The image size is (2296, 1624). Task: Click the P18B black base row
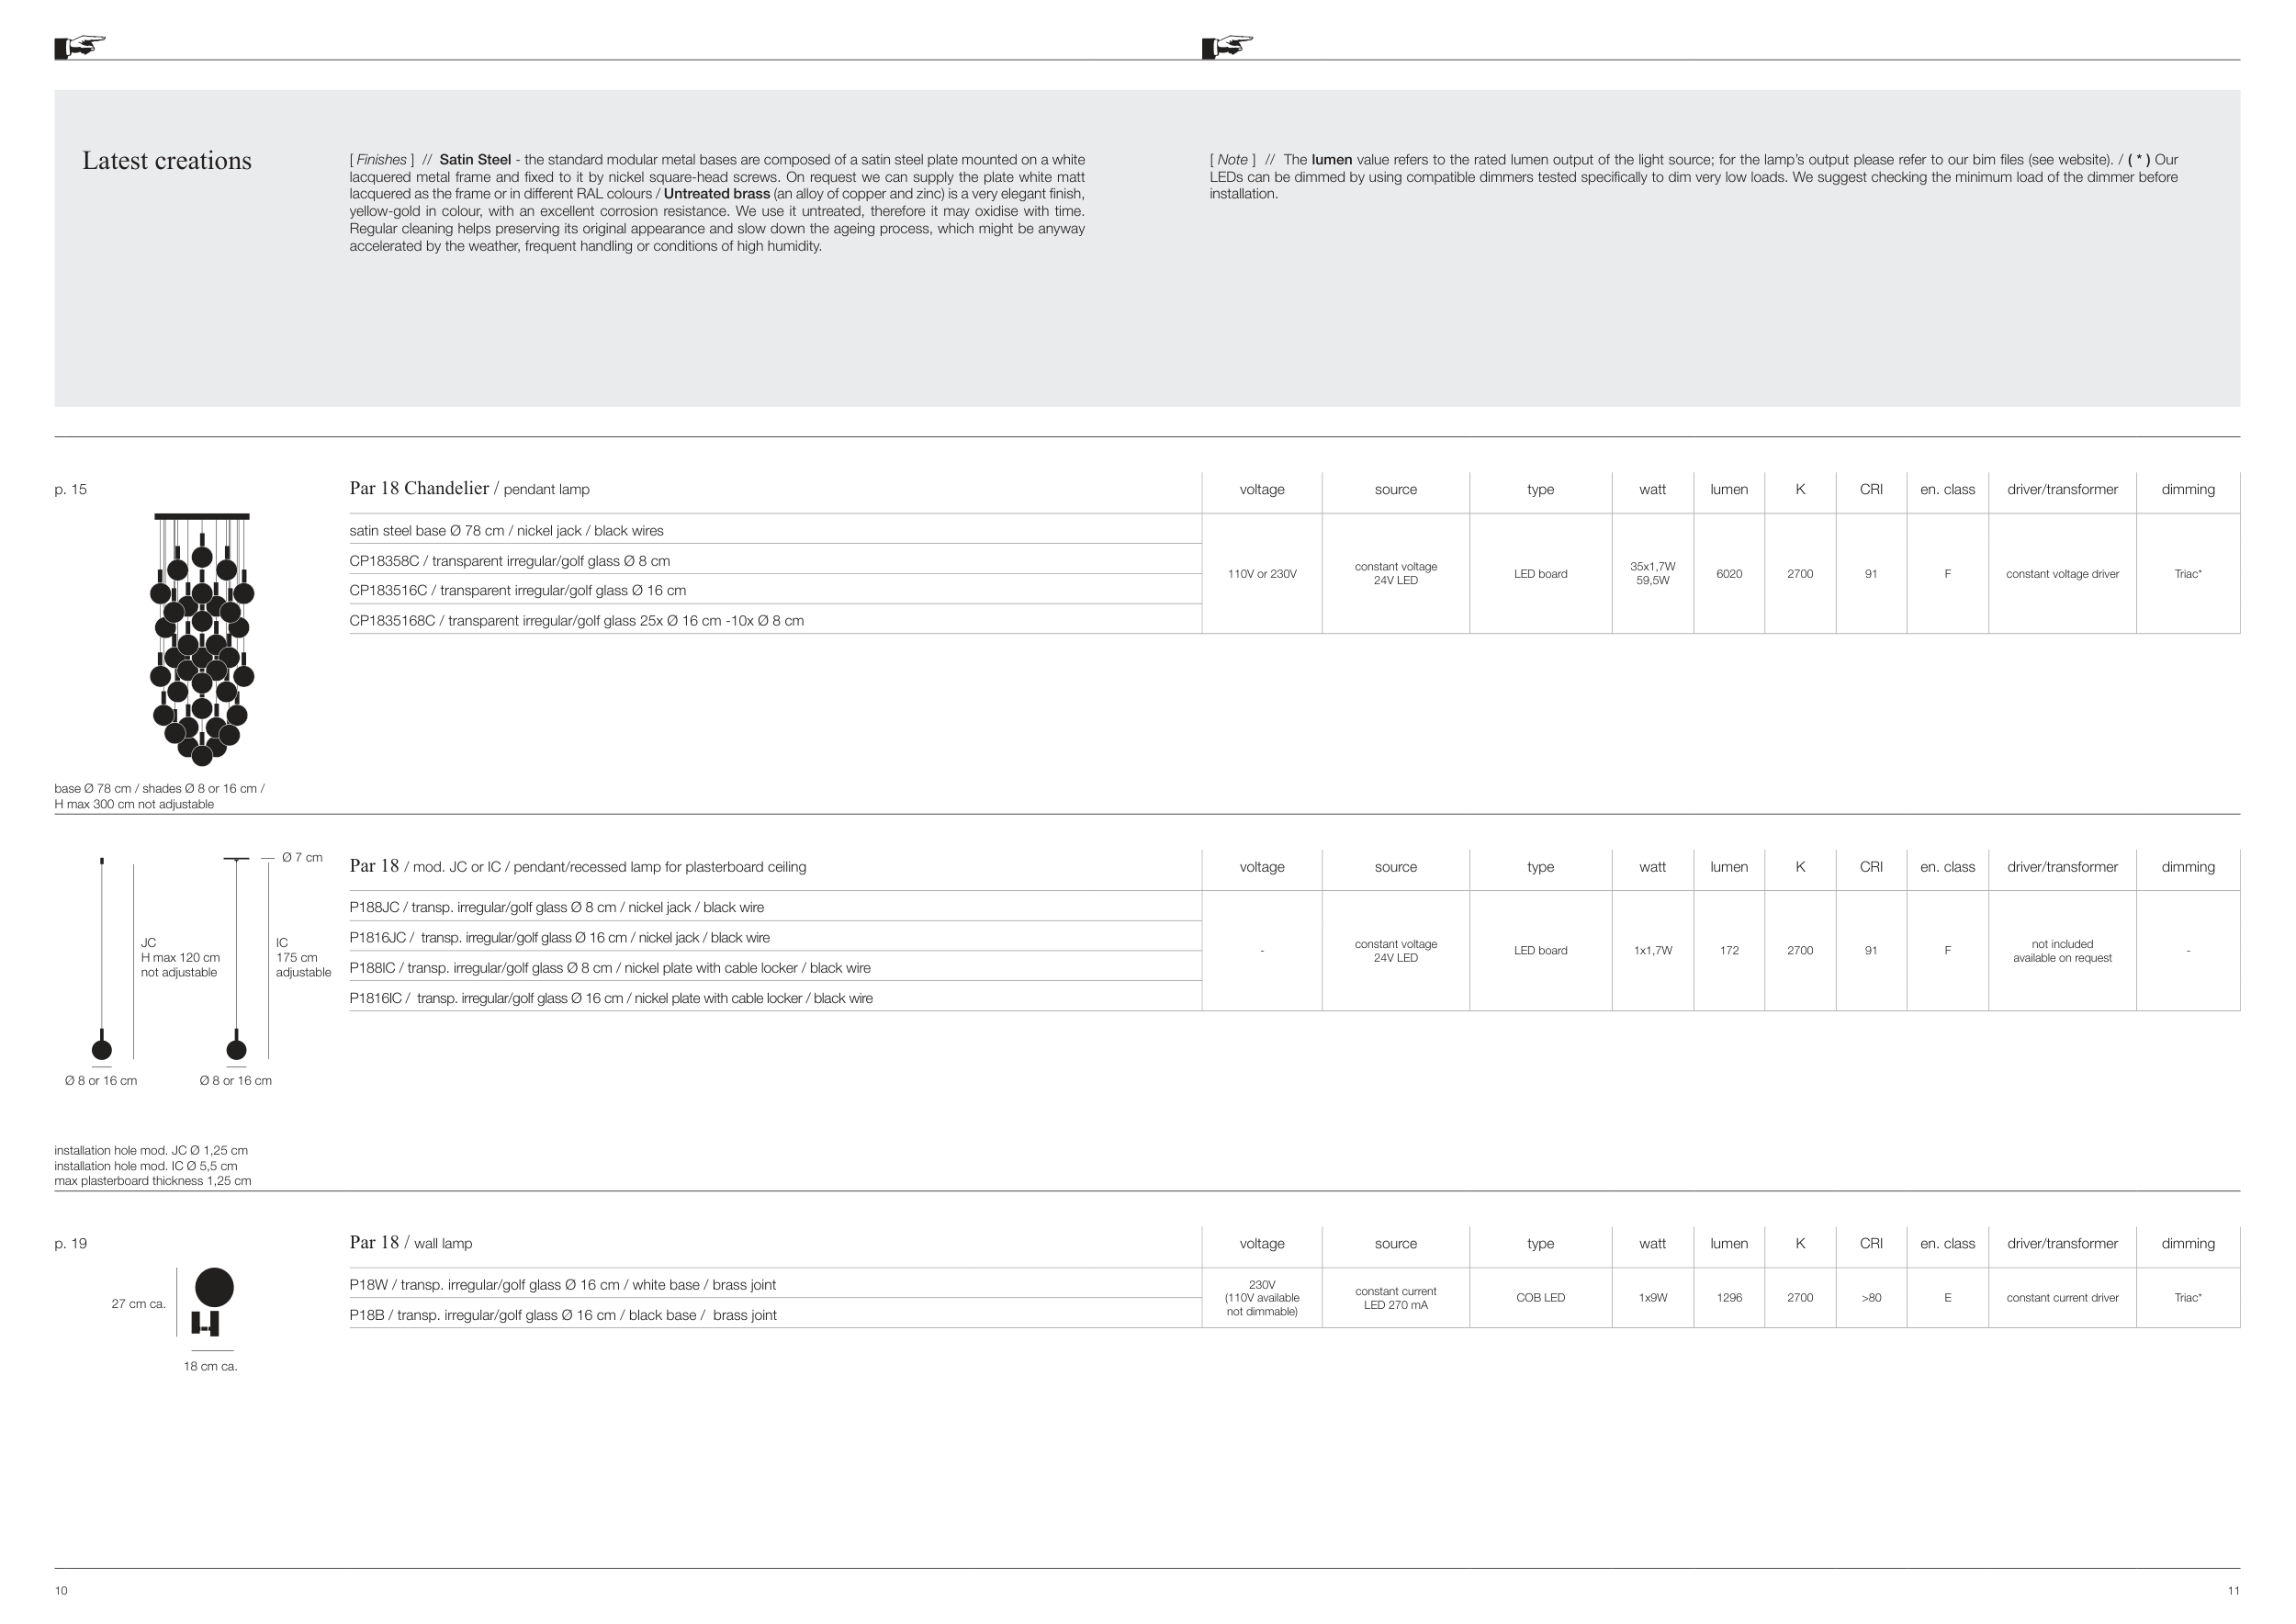[x=562, y=1315]
